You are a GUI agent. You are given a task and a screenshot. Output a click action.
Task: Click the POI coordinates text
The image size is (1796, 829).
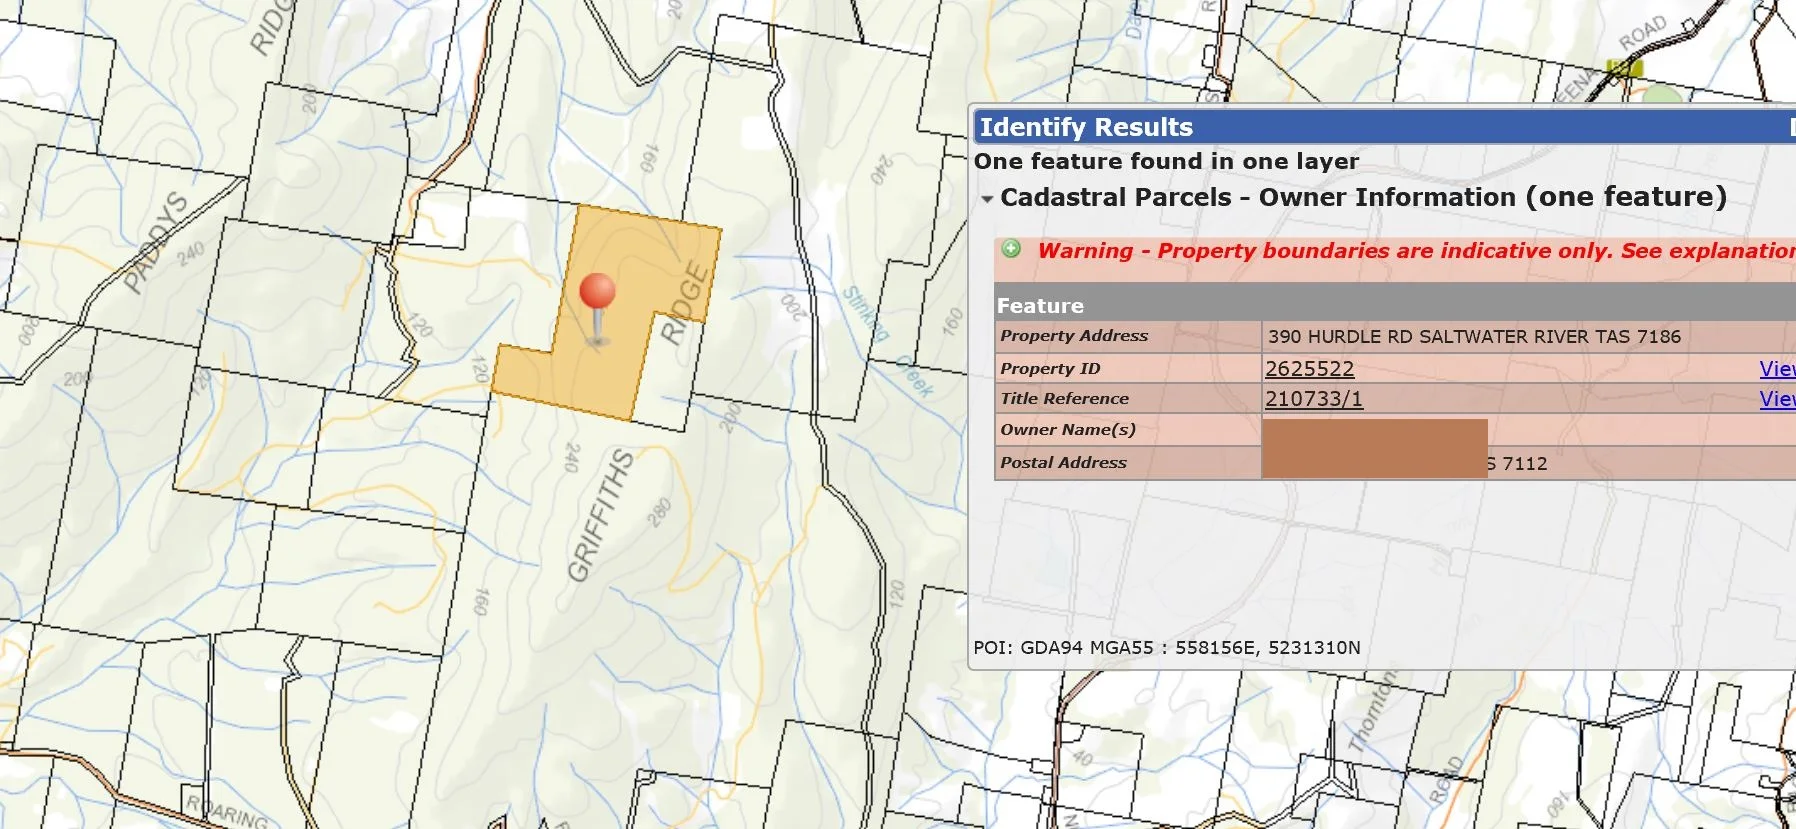1166,648
